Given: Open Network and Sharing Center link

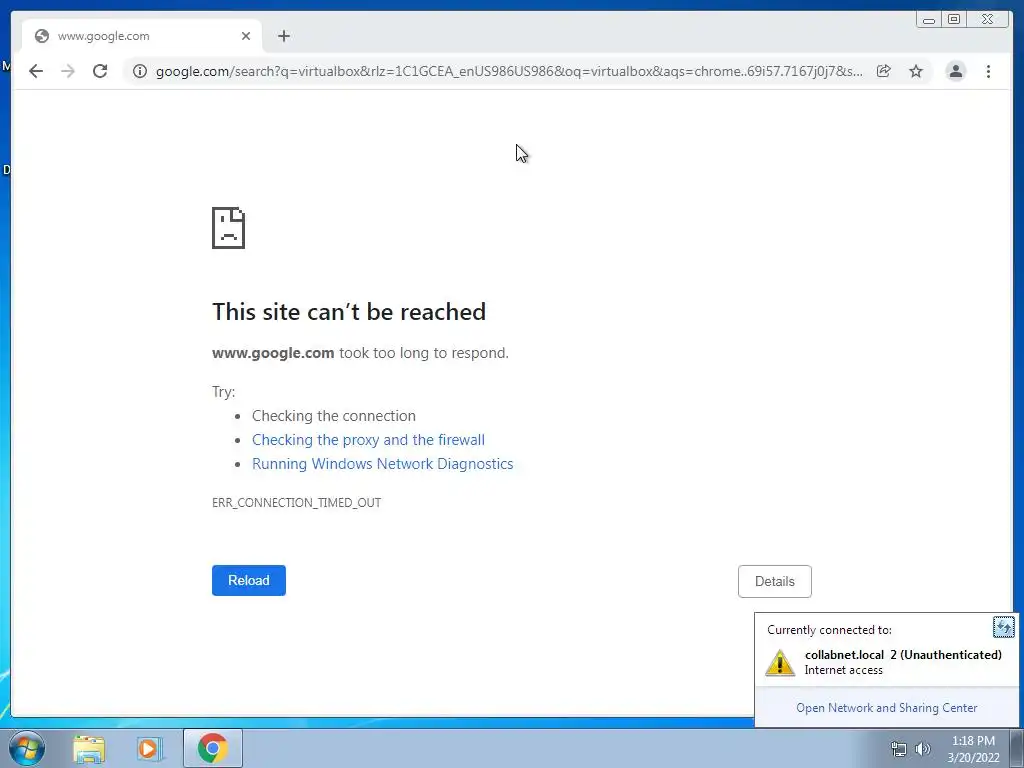Looking at the screenshot, I should [x=886, y=708].
